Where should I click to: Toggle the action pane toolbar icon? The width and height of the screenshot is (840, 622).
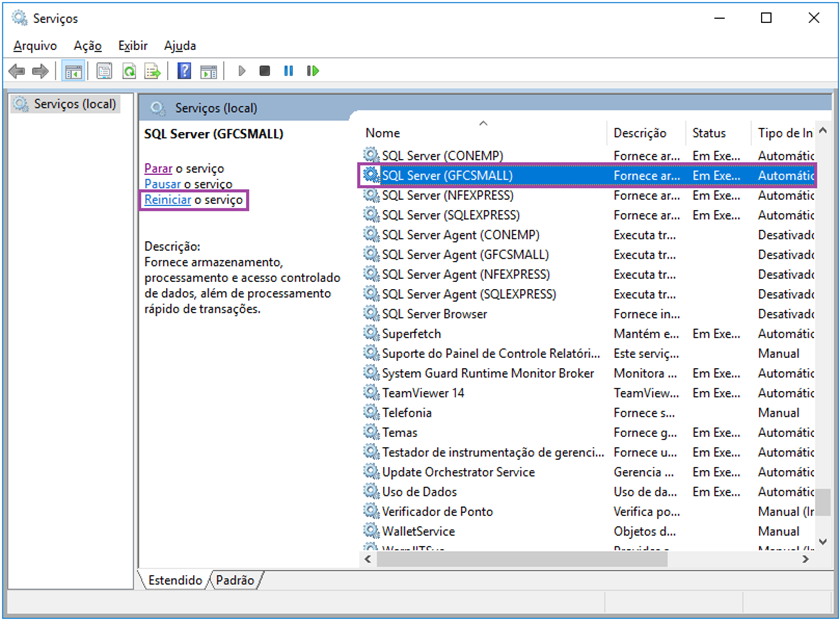[208, 71]
